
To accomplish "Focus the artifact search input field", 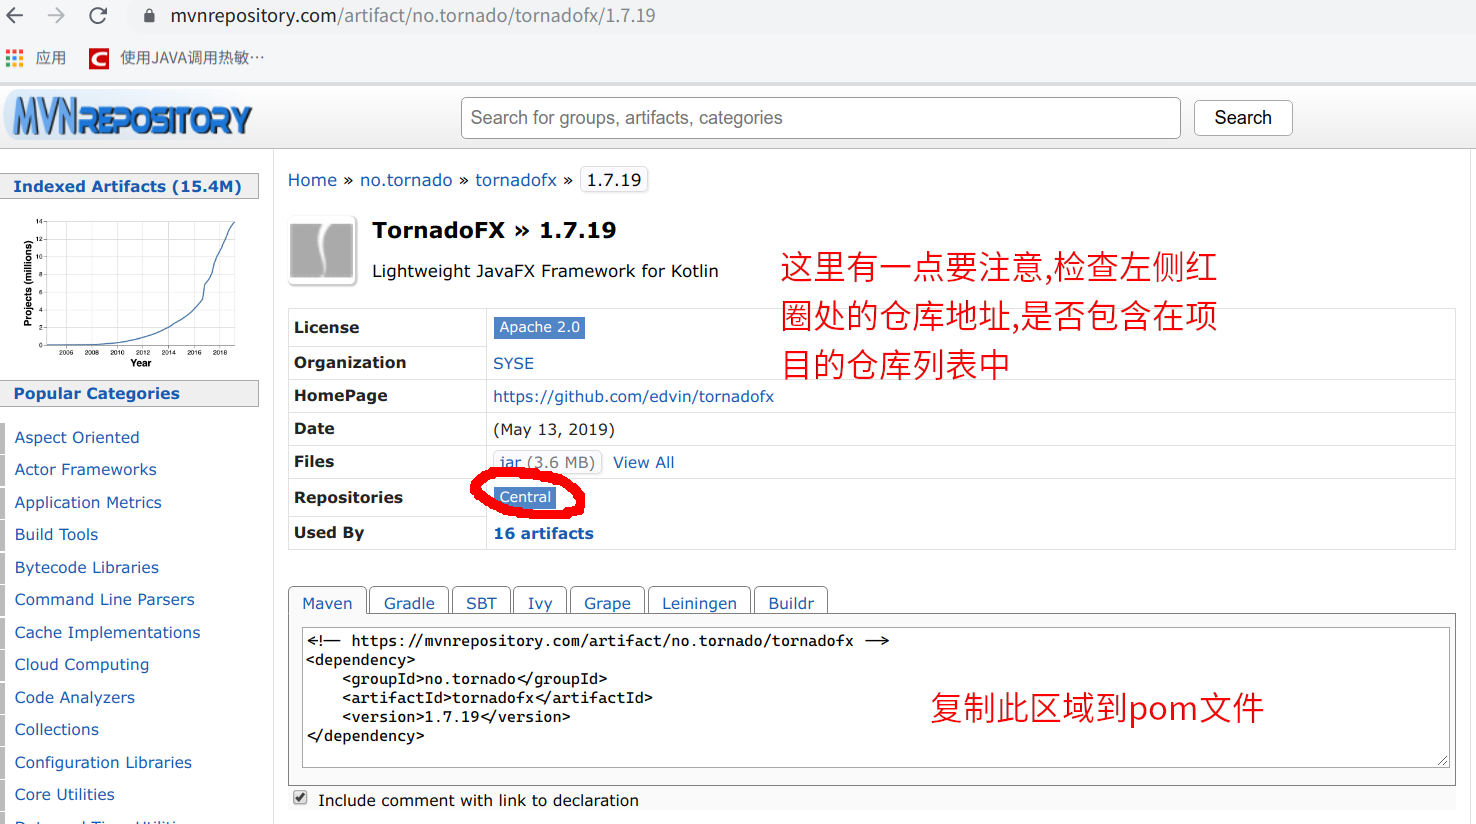I will (x=820, y=118).
